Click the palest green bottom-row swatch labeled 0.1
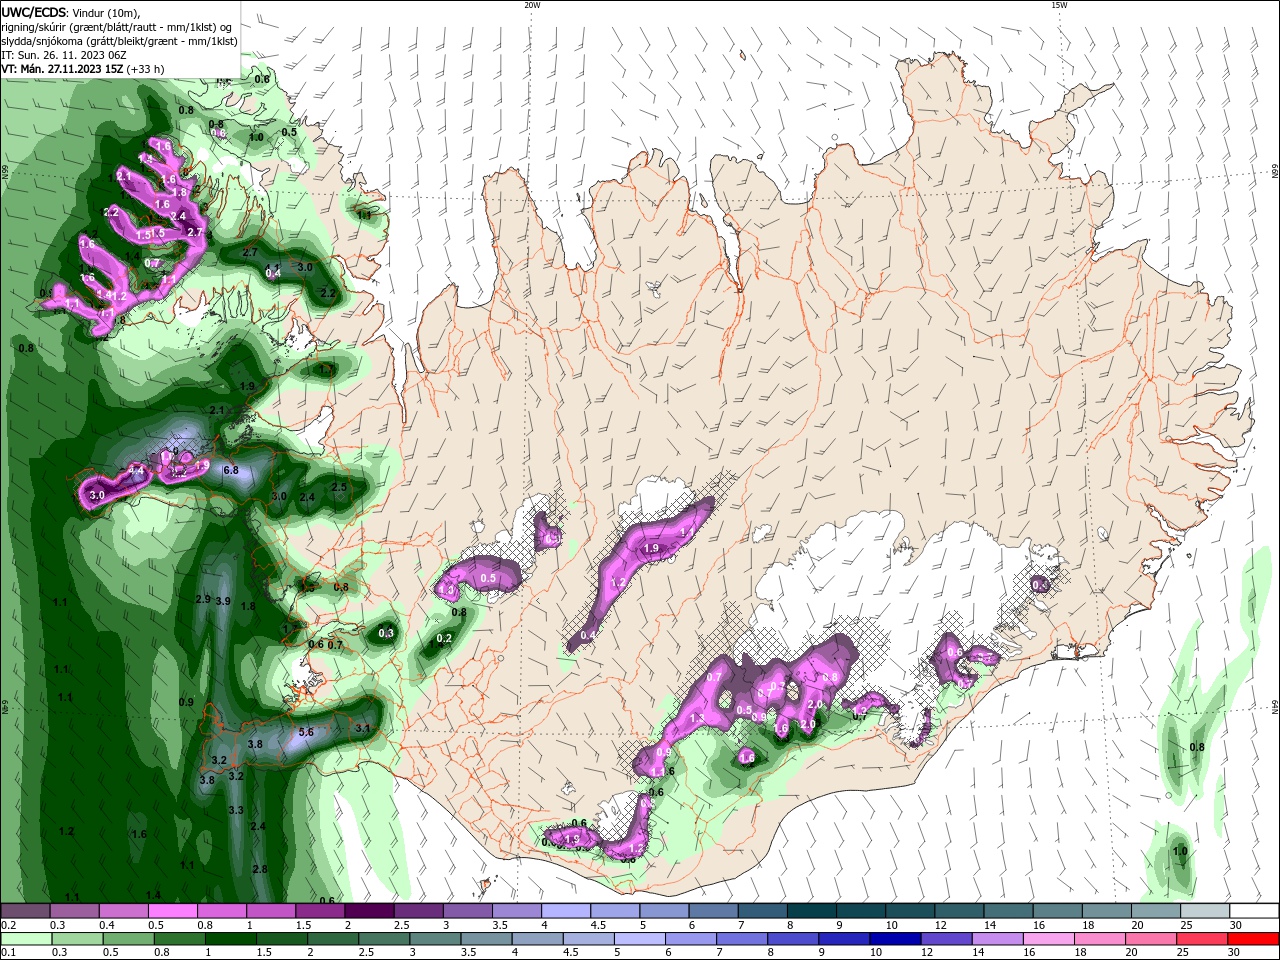 coord(25,939)
